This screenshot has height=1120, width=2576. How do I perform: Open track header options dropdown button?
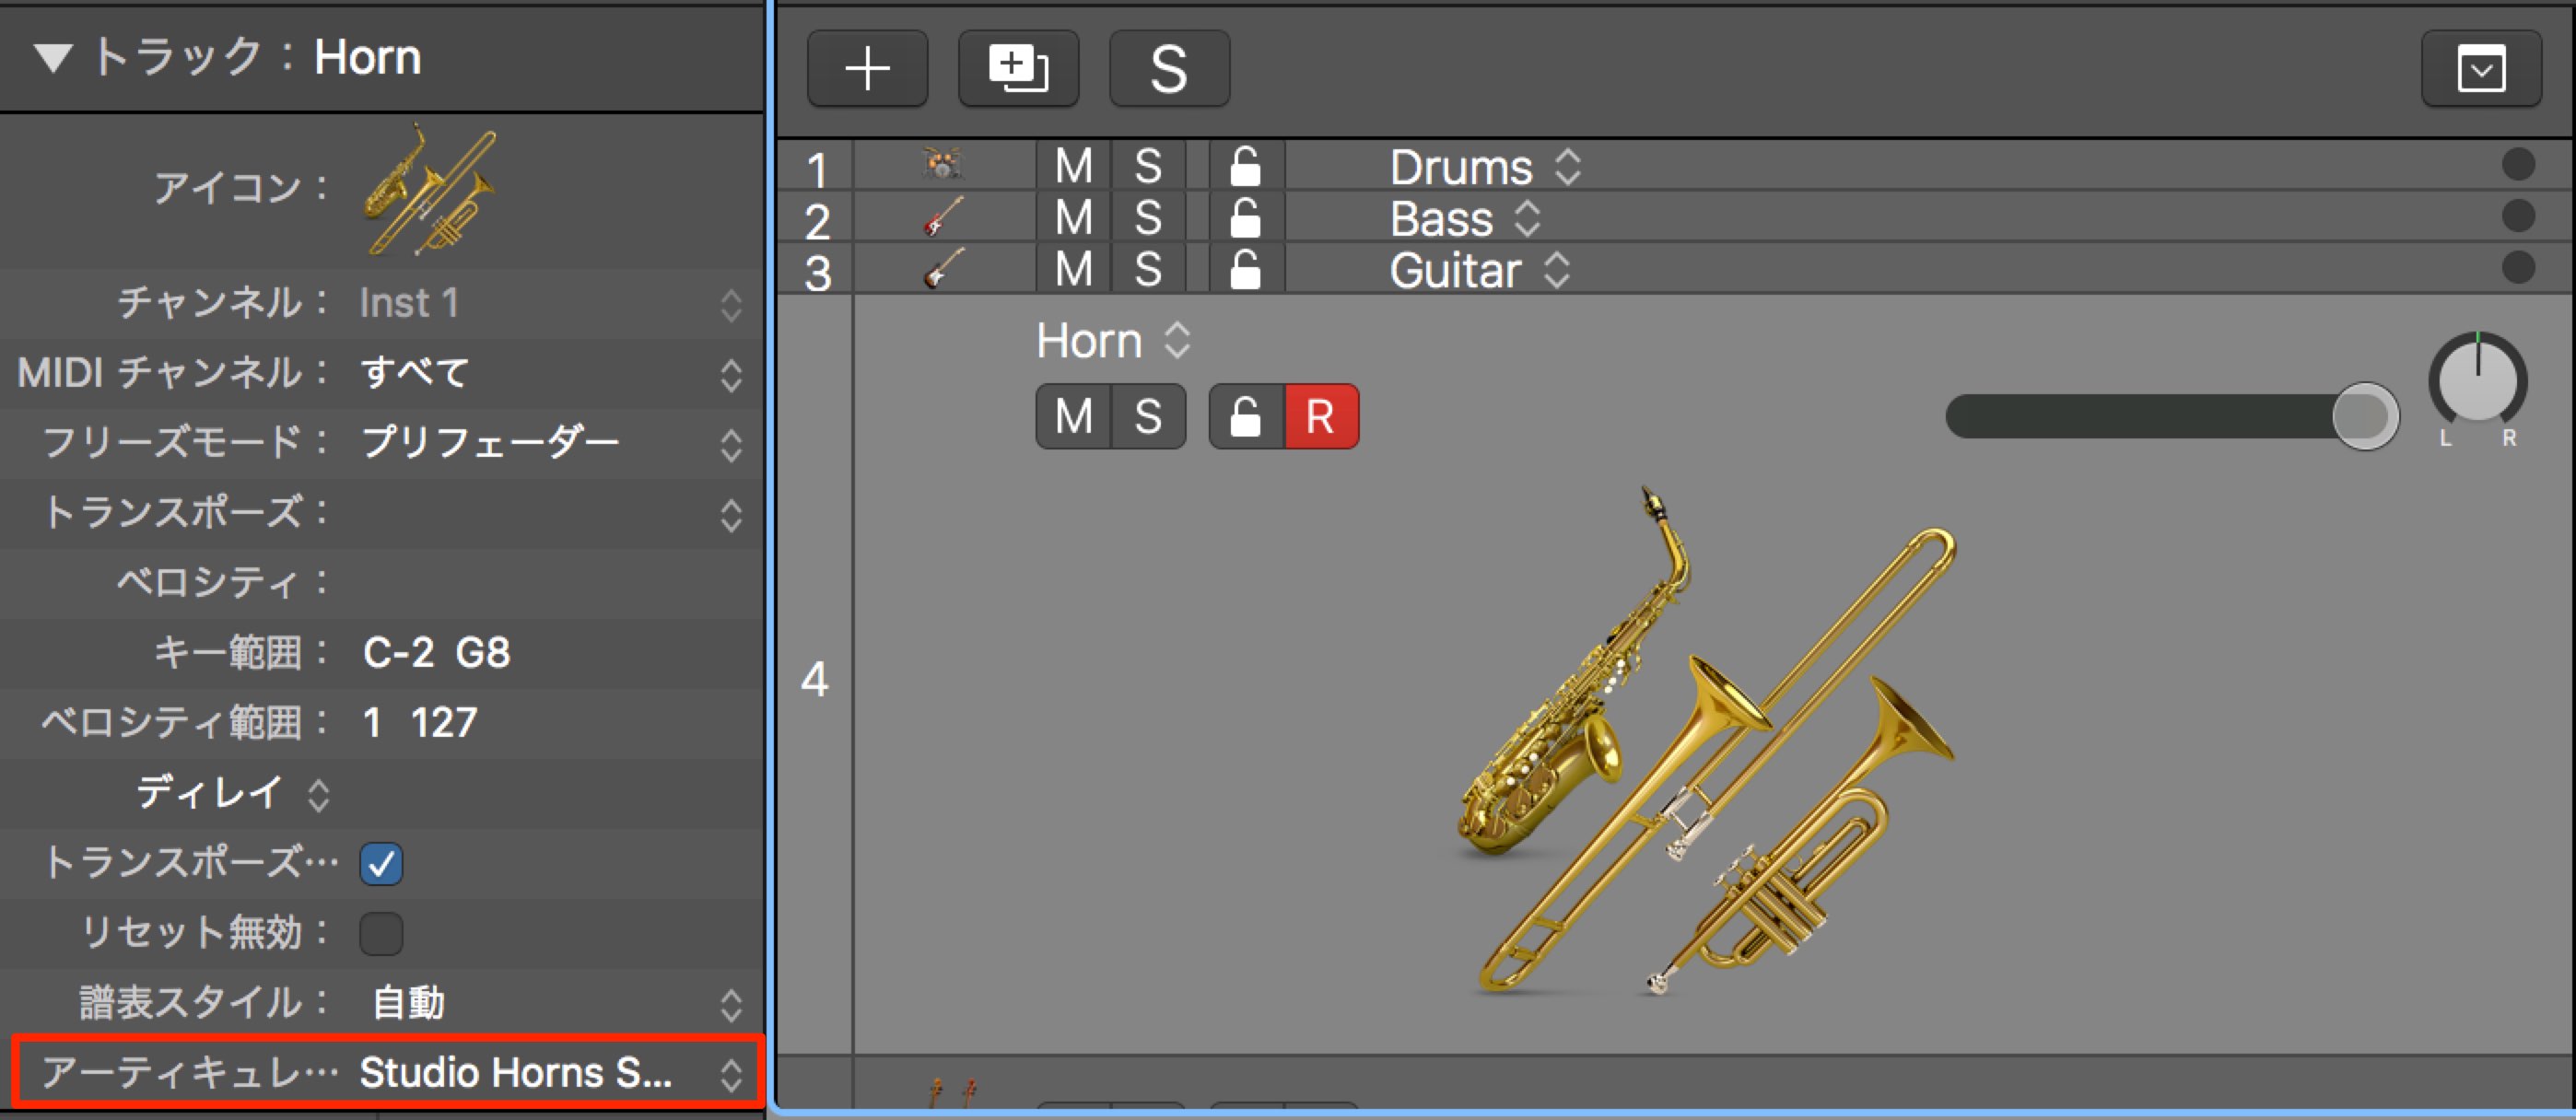point(2481,68)
